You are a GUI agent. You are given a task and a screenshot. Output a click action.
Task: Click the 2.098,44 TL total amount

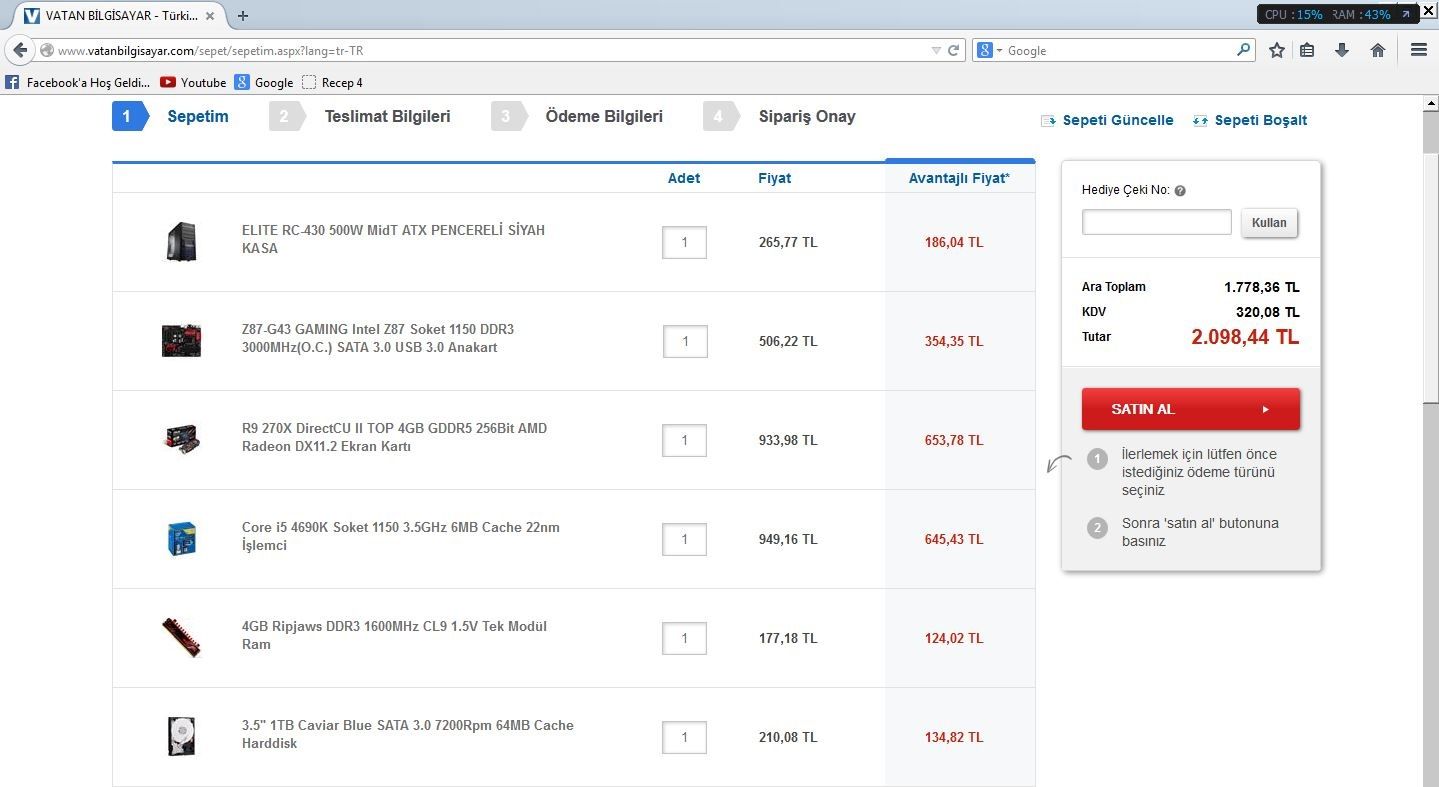click(1245, 337)
